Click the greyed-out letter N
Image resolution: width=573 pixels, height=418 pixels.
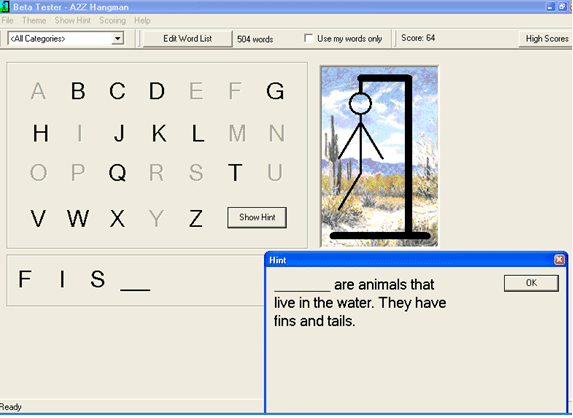click(277, 133)
